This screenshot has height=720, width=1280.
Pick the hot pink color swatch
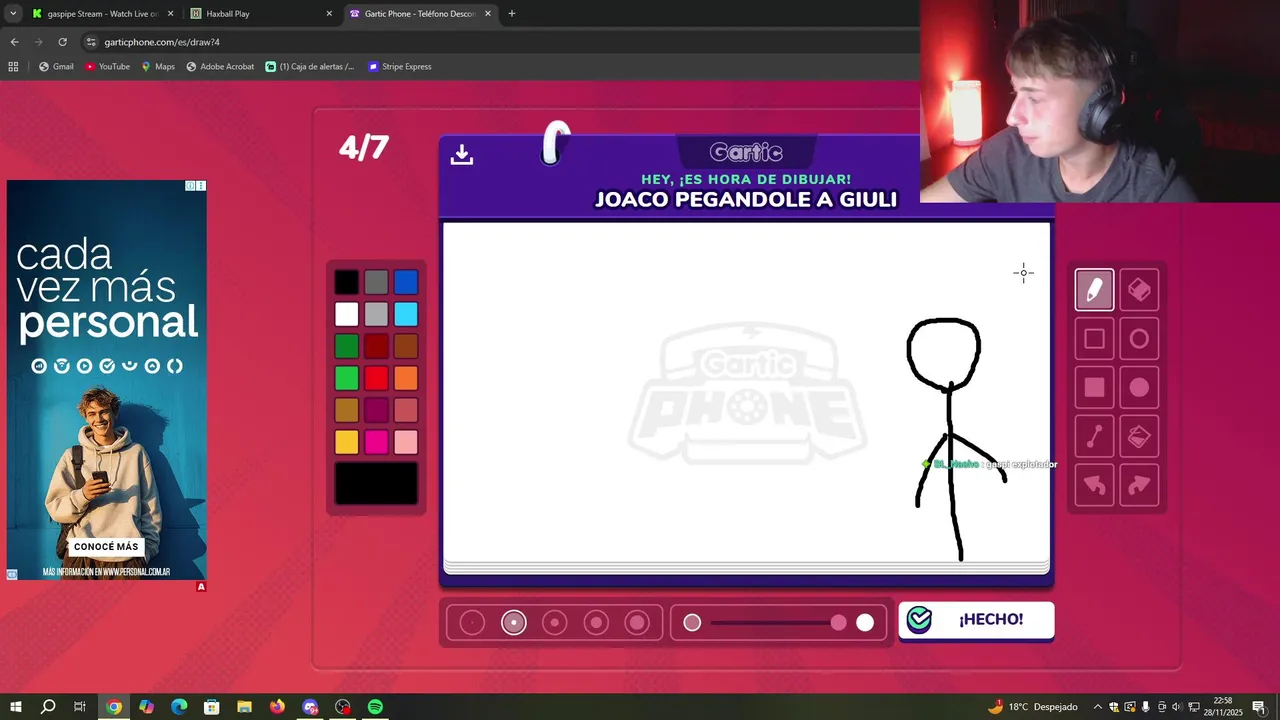376,442
